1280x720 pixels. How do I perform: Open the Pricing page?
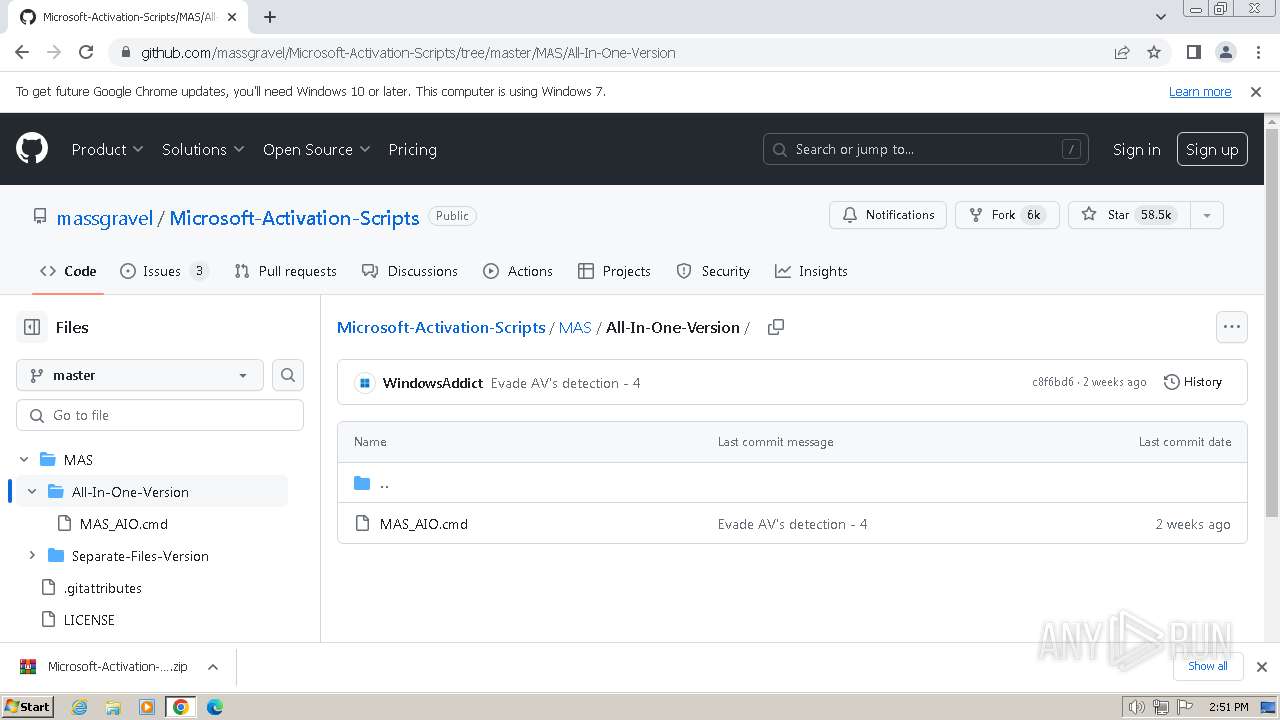412,149
